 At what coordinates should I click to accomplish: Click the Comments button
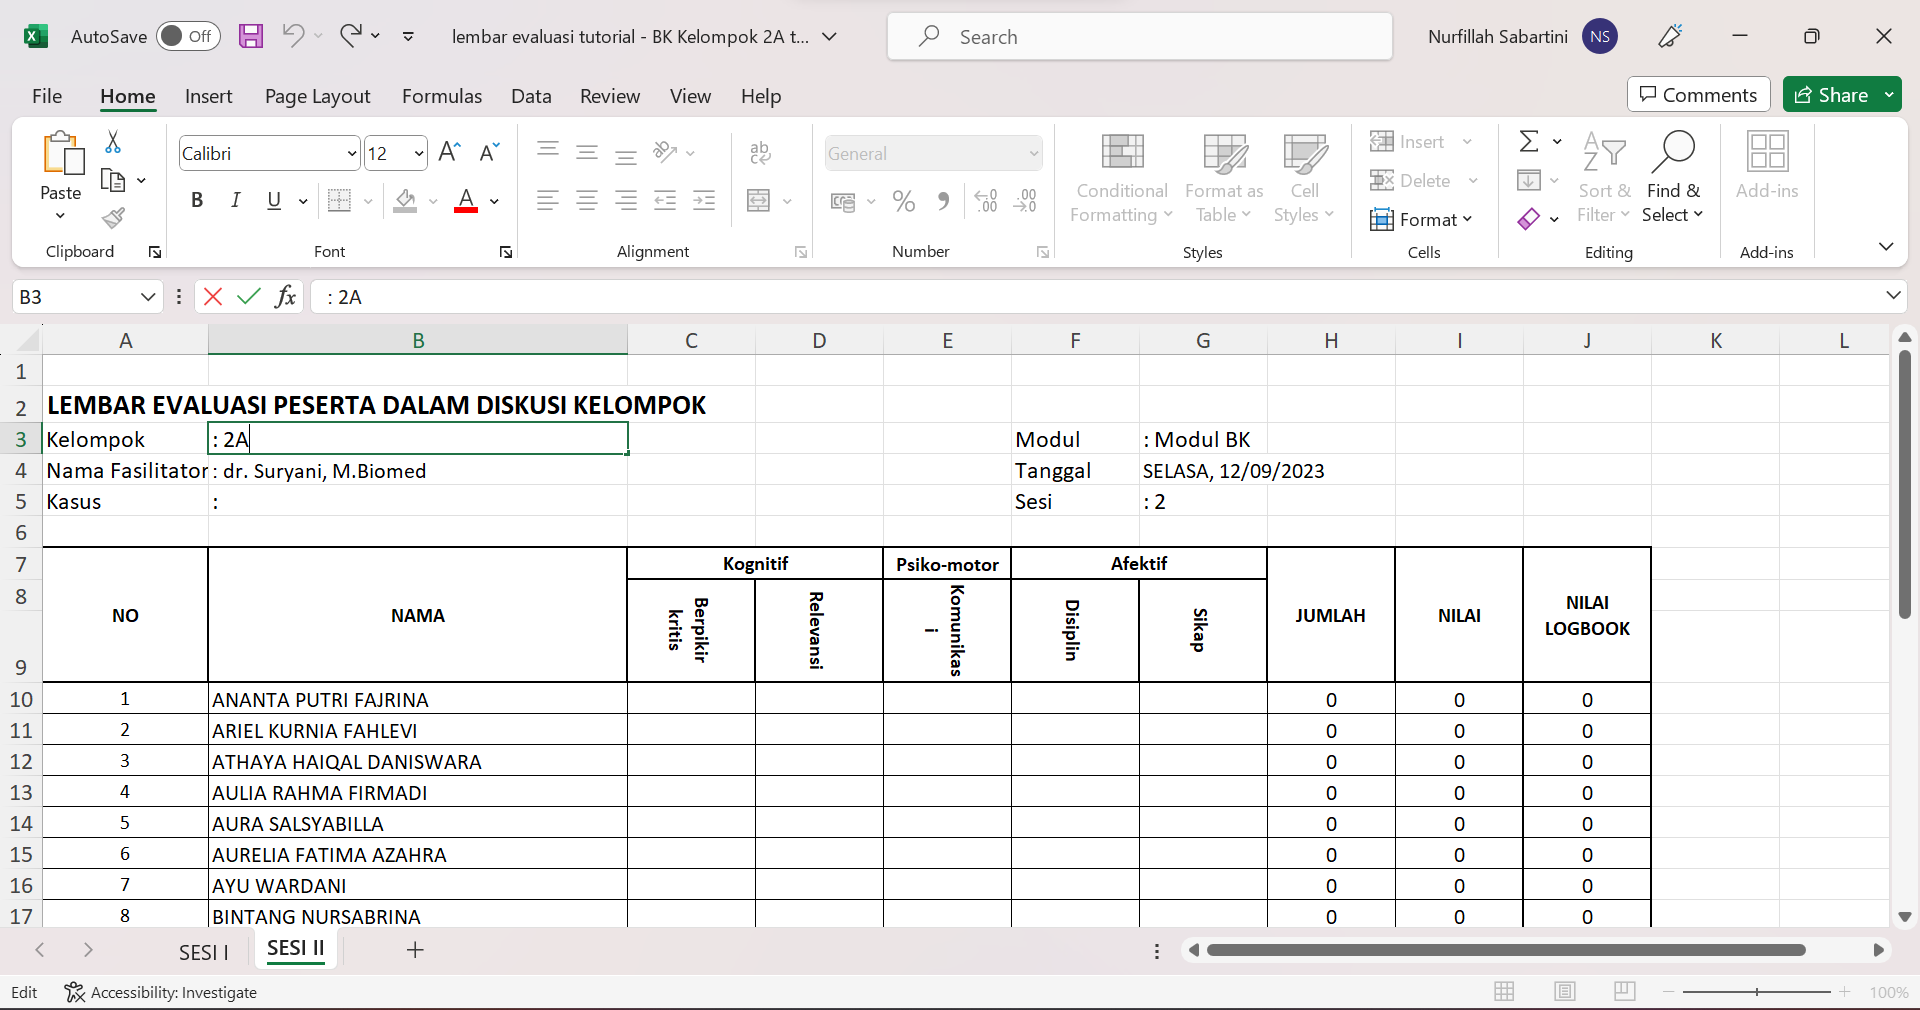[x=1698, y=95]
